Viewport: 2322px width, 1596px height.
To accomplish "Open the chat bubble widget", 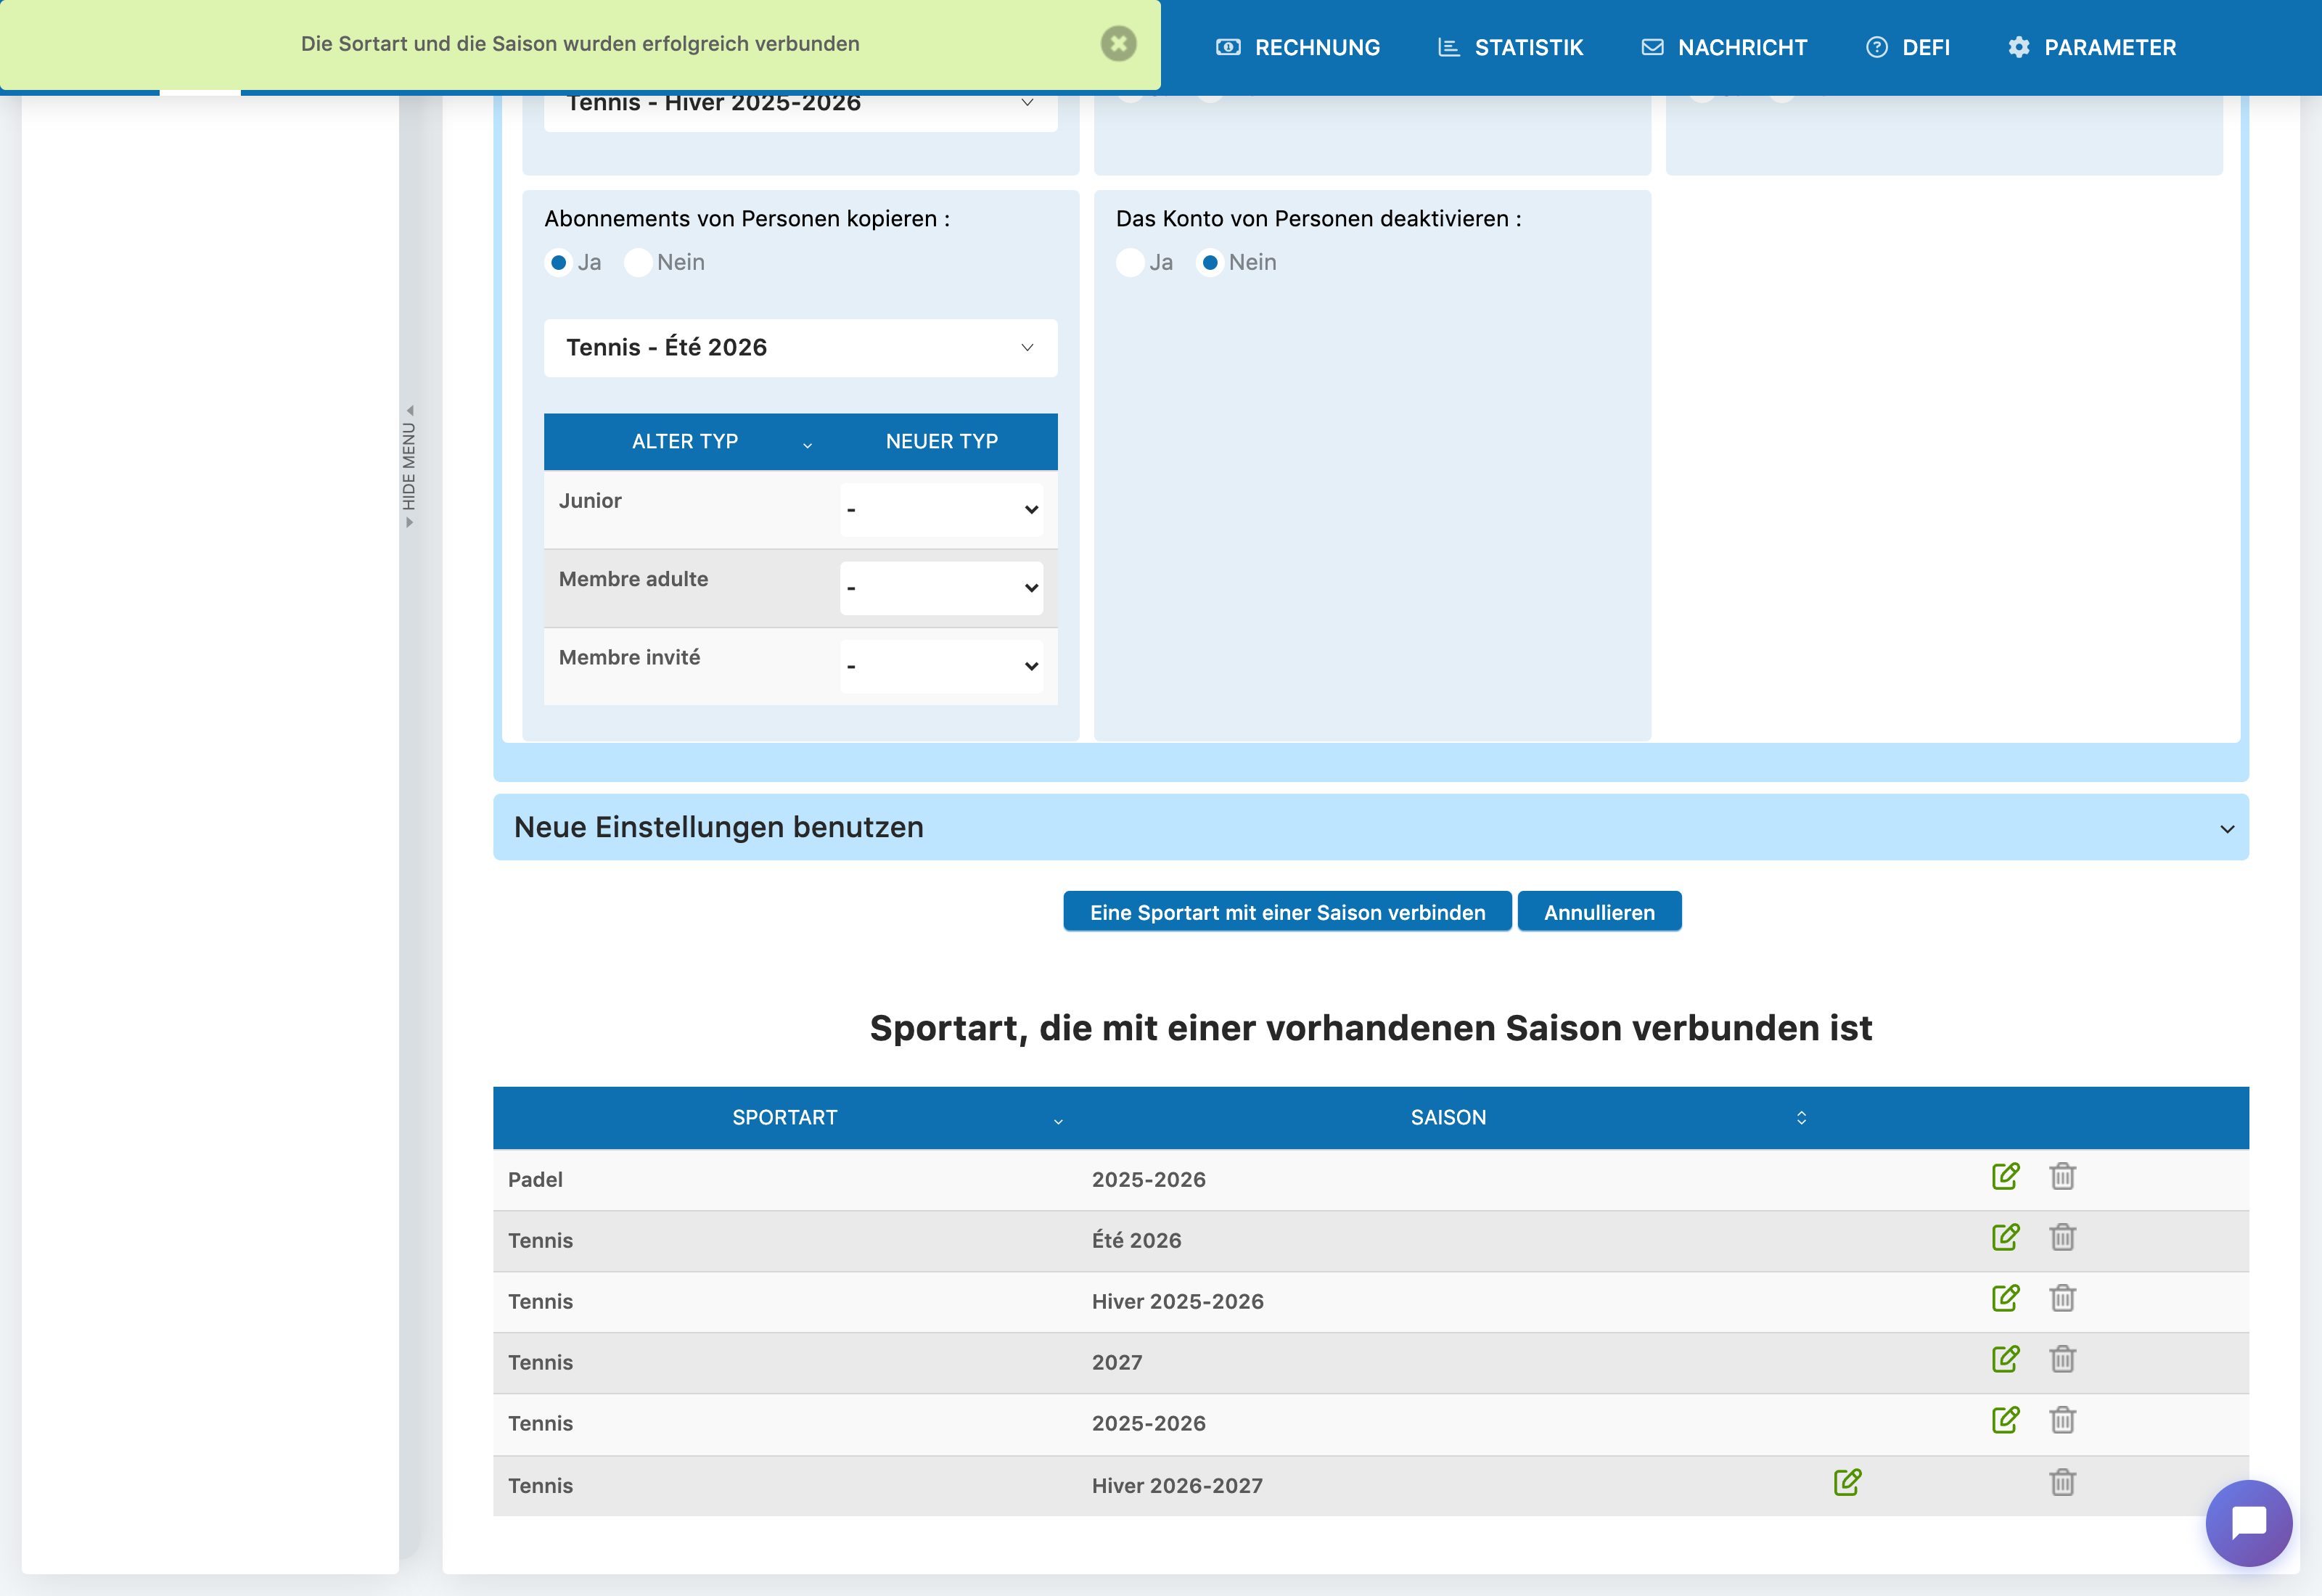I will 2249,1523.
